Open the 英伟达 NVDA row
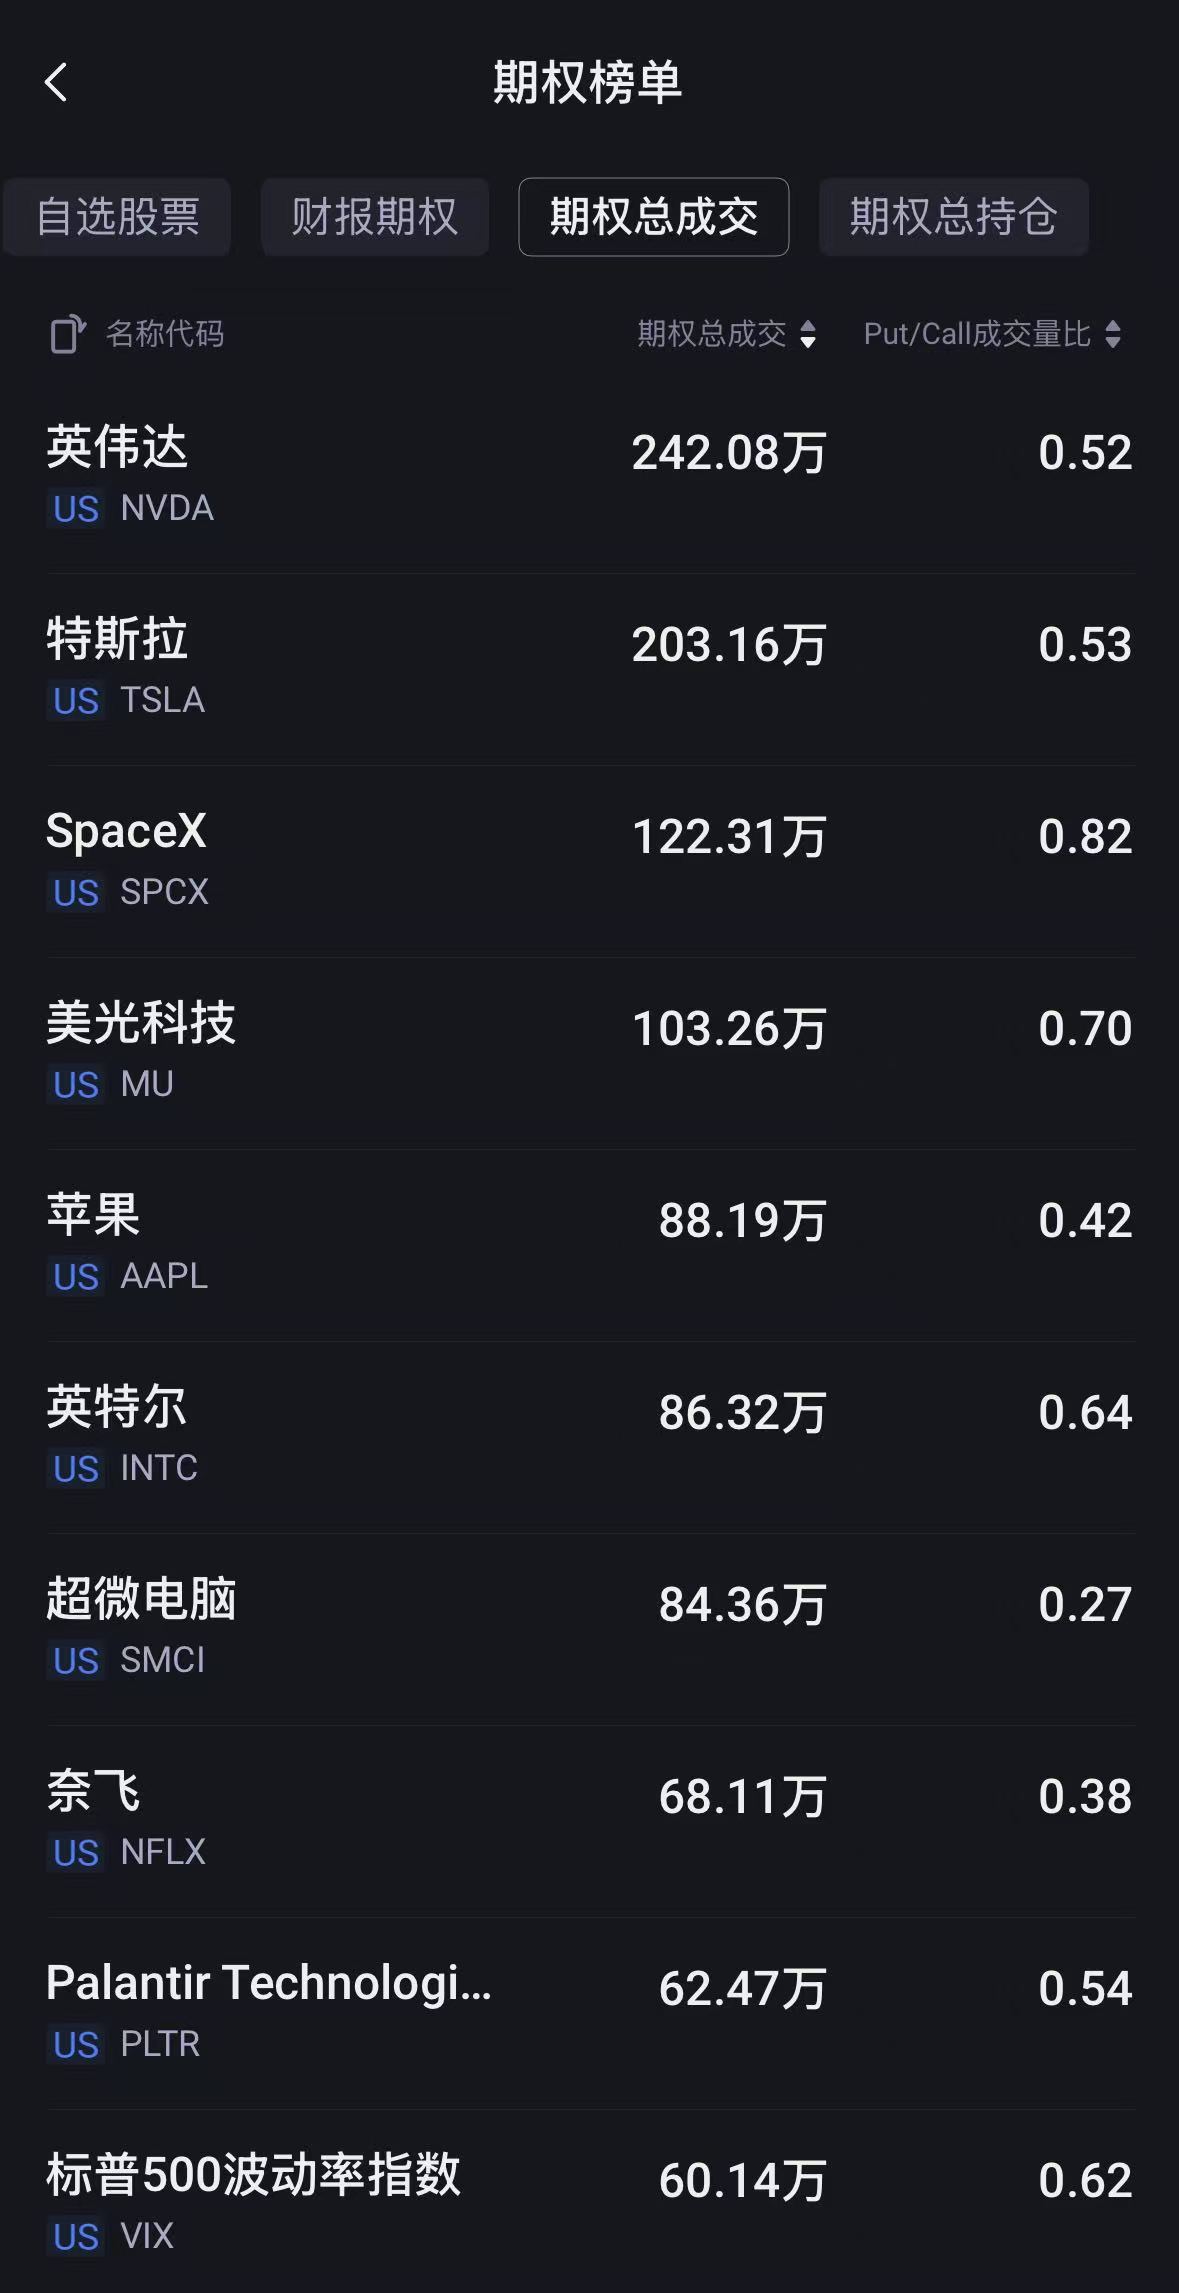 pos(590,477)
